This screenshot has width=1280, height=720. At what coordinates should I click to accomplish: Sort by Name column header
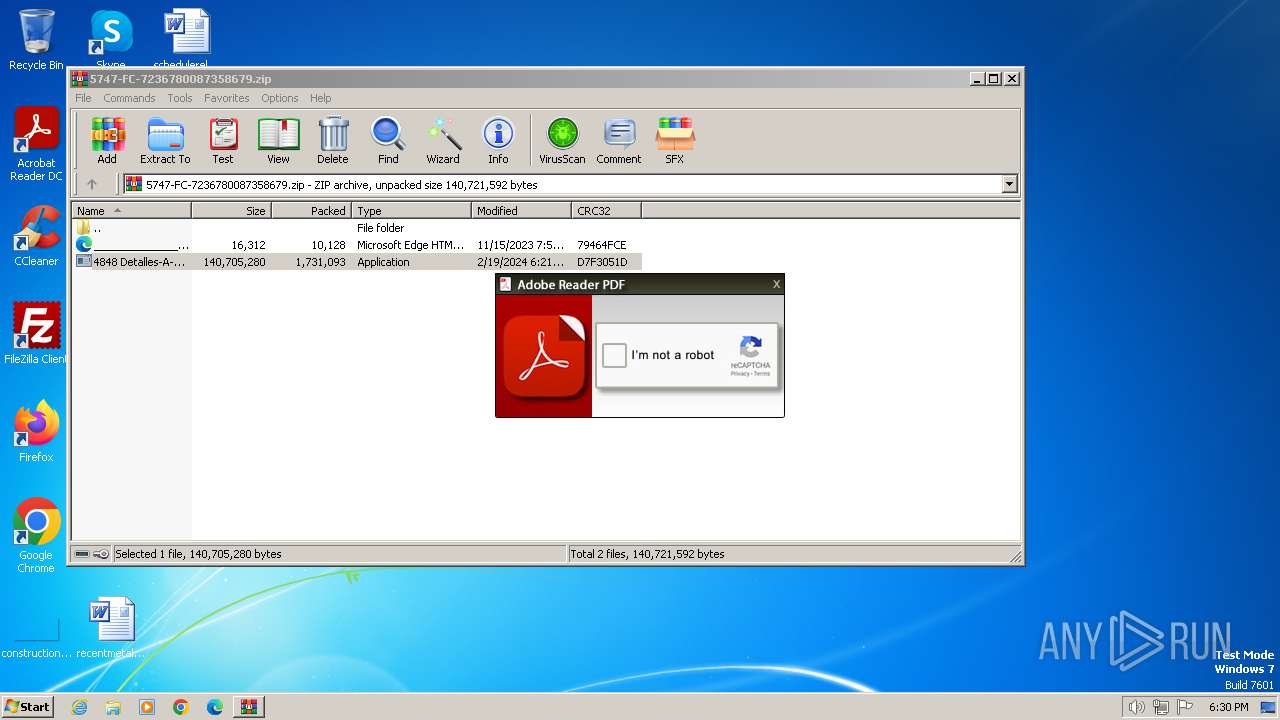(x=131, y=211)
